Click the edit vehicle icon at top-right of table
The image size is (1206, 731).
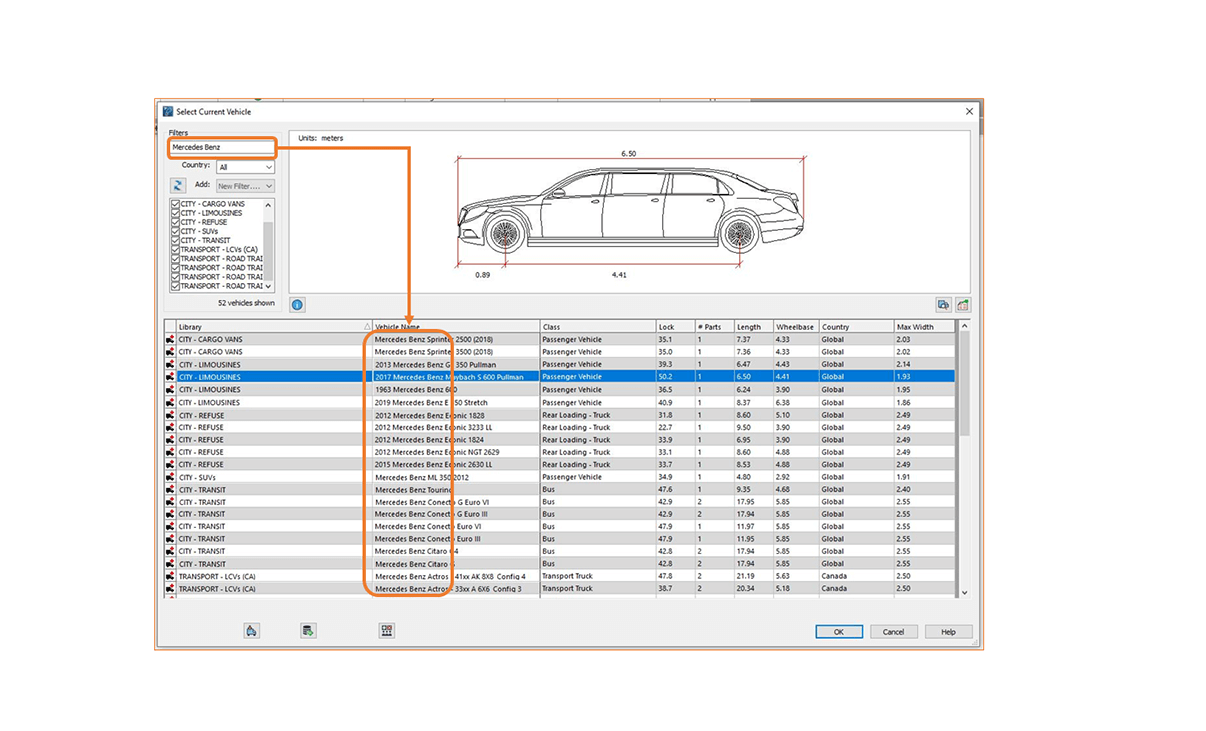click(963, 305)
